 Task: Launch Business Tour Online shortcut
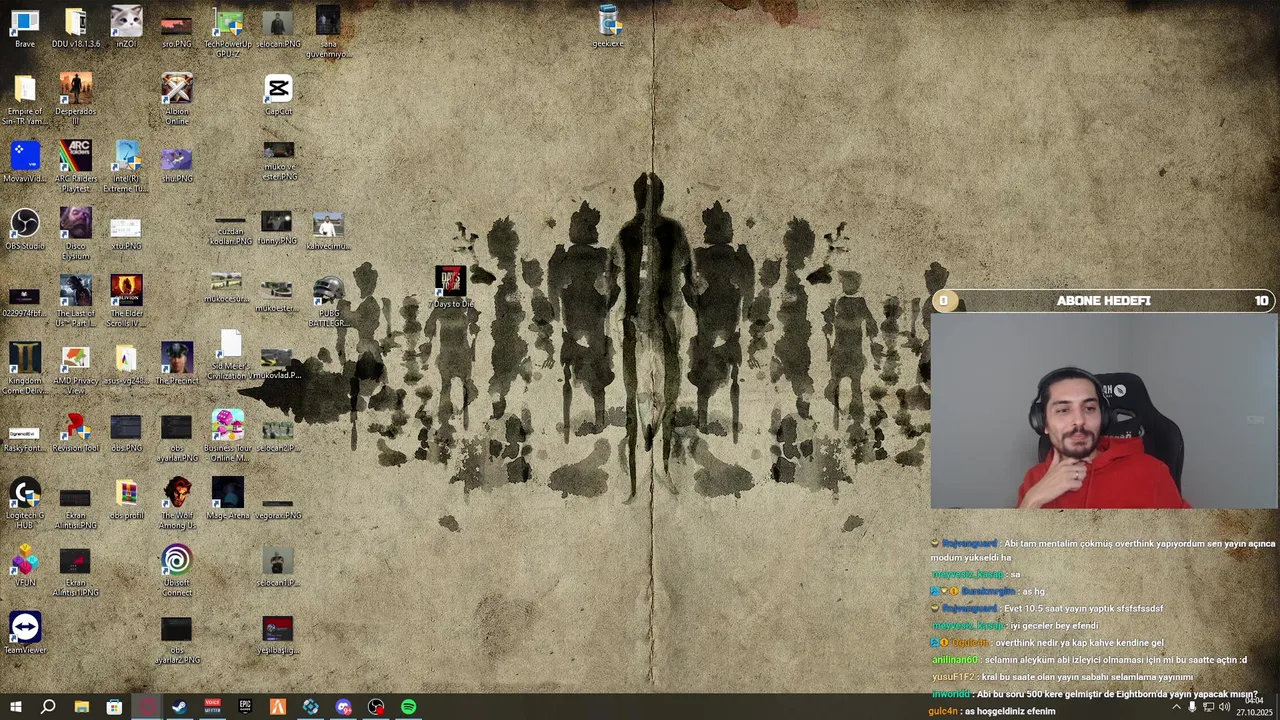pos(228,435)
